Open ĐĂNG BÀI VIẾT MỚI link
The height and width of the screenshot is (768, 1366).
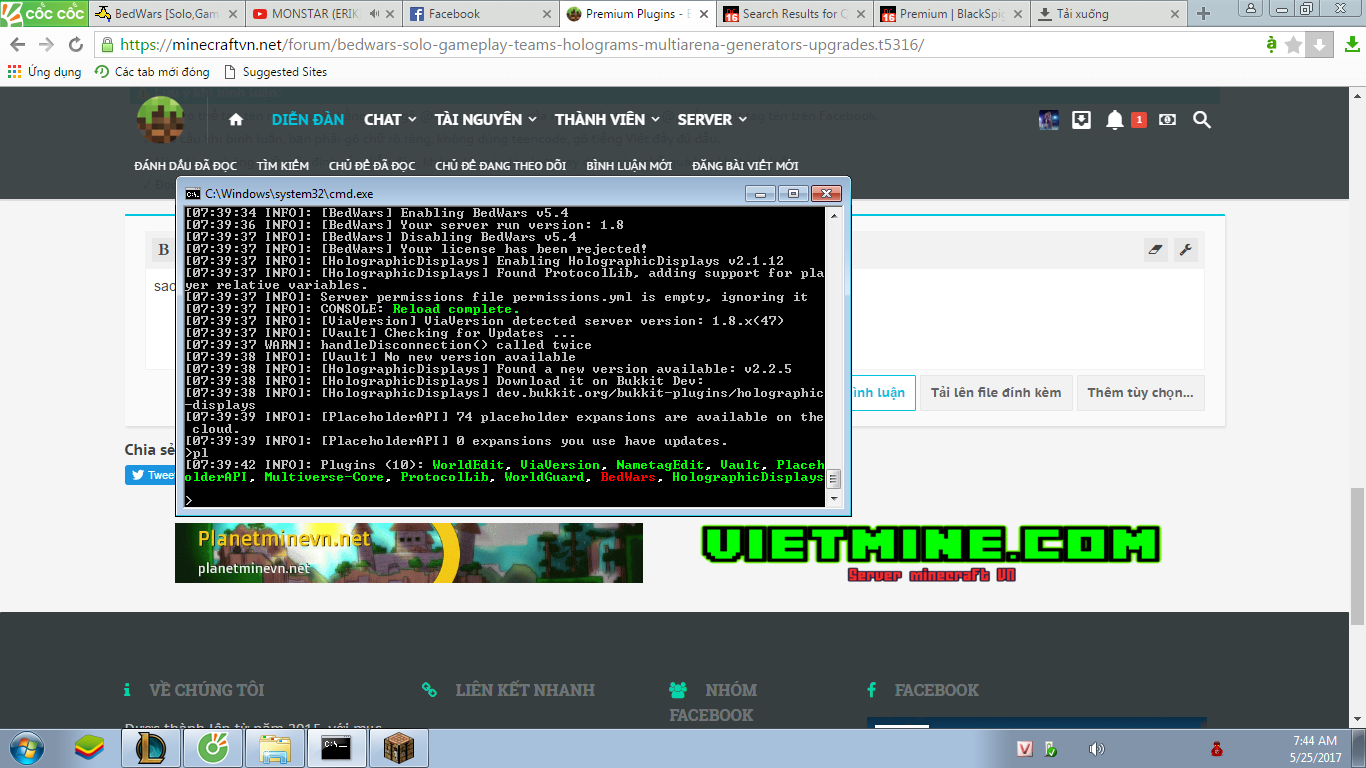tap(745, 166)
